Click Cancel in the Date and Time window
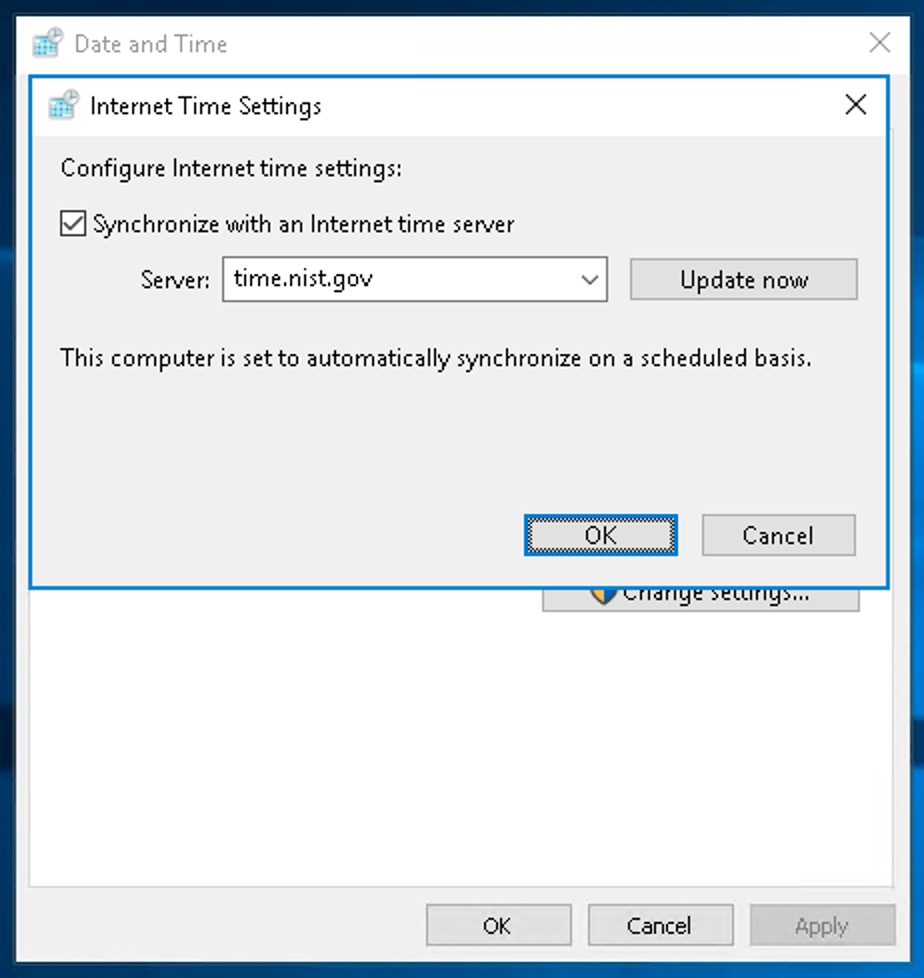Viewport: 924px width, 978px height. pos(660,925)
